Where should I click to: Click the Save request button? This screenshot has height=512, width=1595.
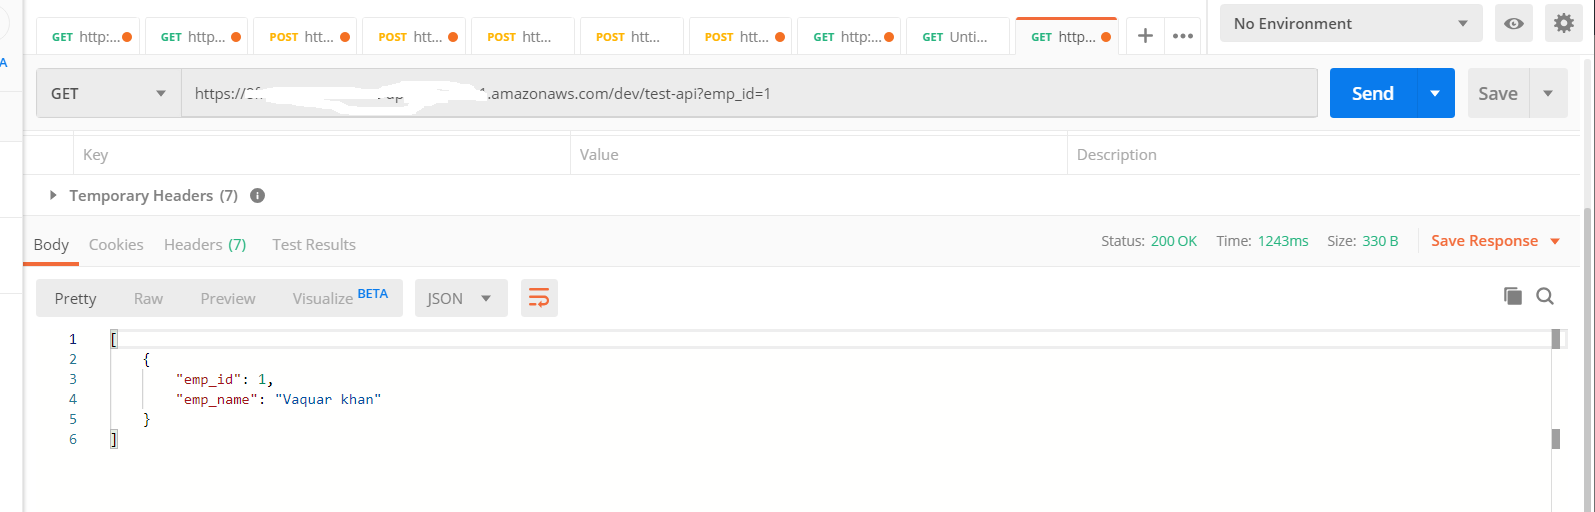coord(1498,93)
